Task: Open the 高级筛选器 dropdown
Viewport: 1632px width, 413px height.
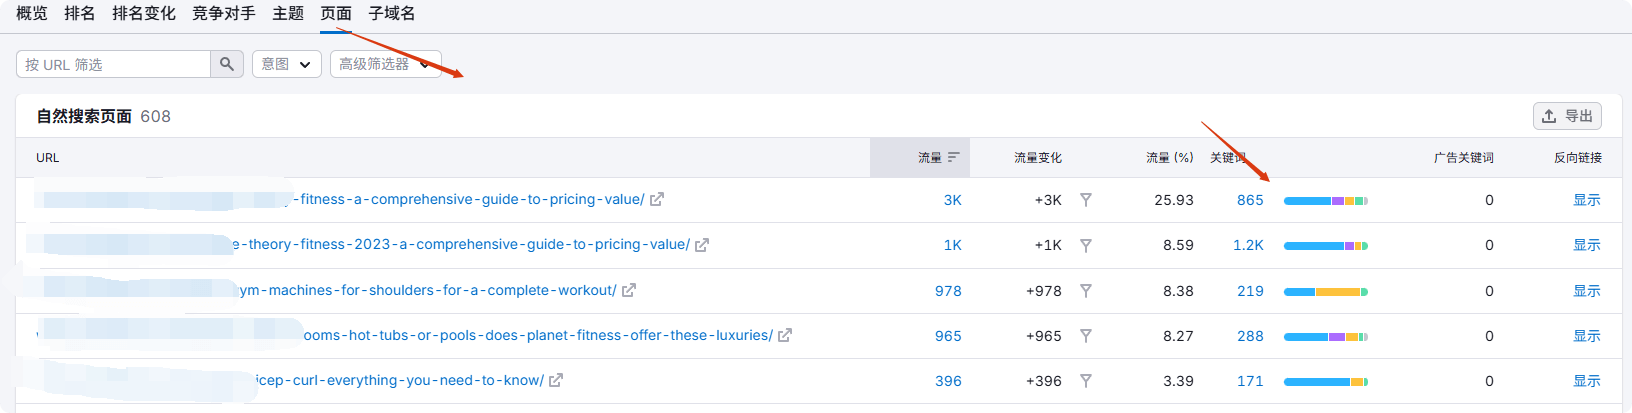Action: pyautogui.click(x=385, y=64)
